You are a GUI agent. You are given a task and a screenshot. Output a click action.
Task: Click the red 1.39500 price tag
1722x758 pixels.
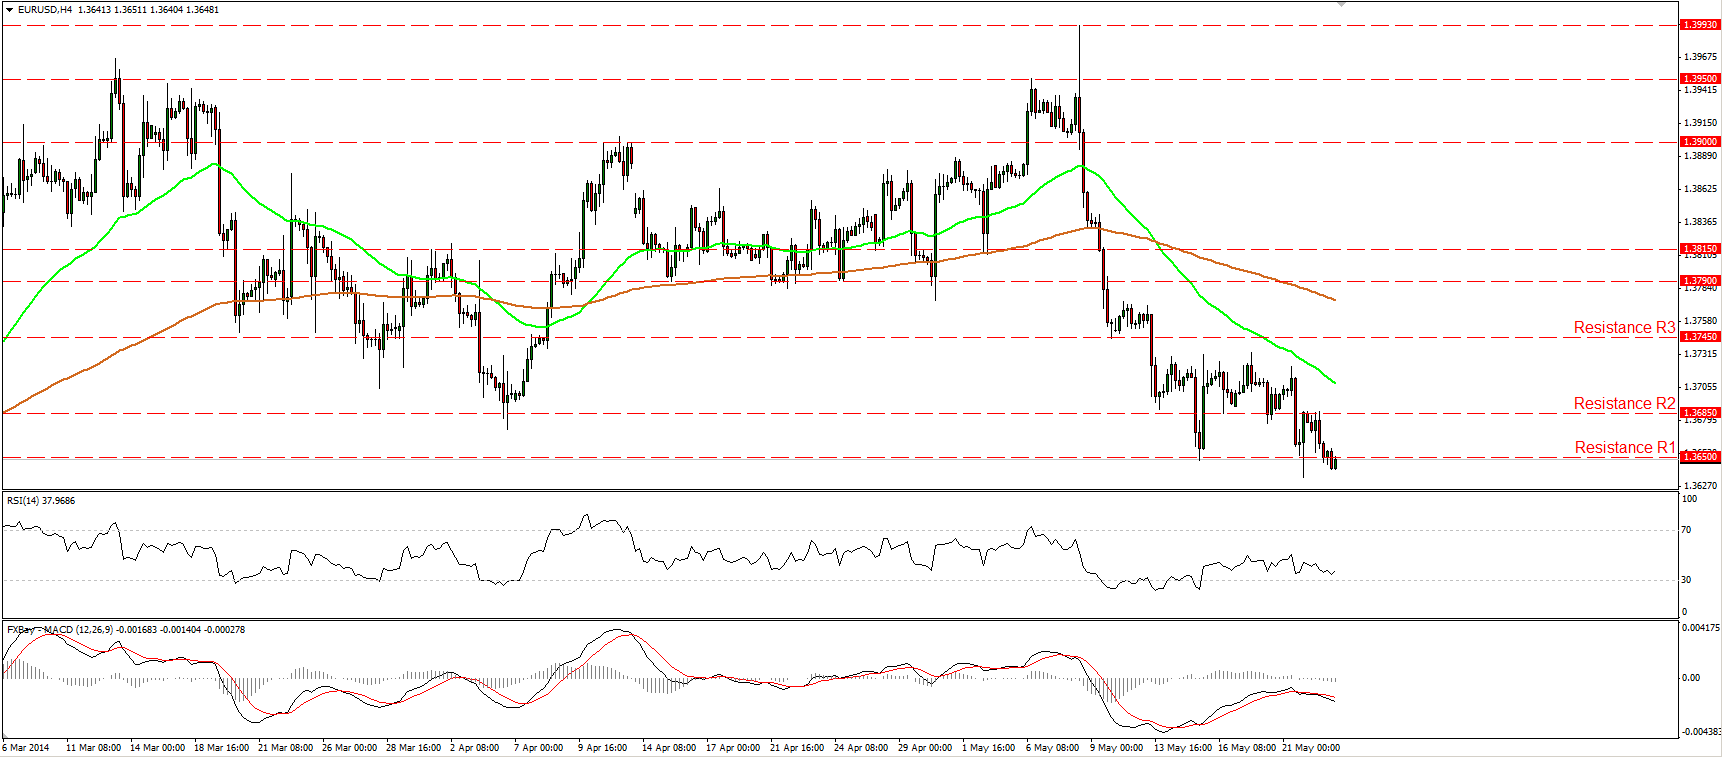[x=1700, y=78]
